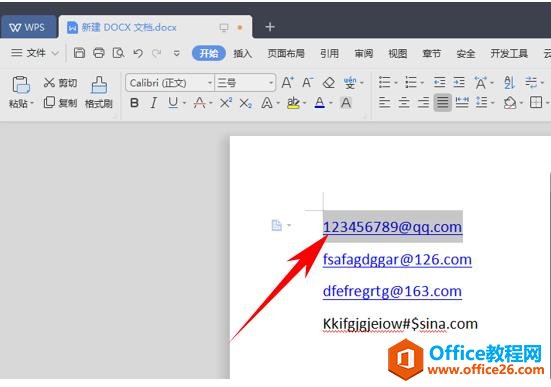Open the 视图 ribbon tab
The image size is (551, 387).
coord(398,53)
